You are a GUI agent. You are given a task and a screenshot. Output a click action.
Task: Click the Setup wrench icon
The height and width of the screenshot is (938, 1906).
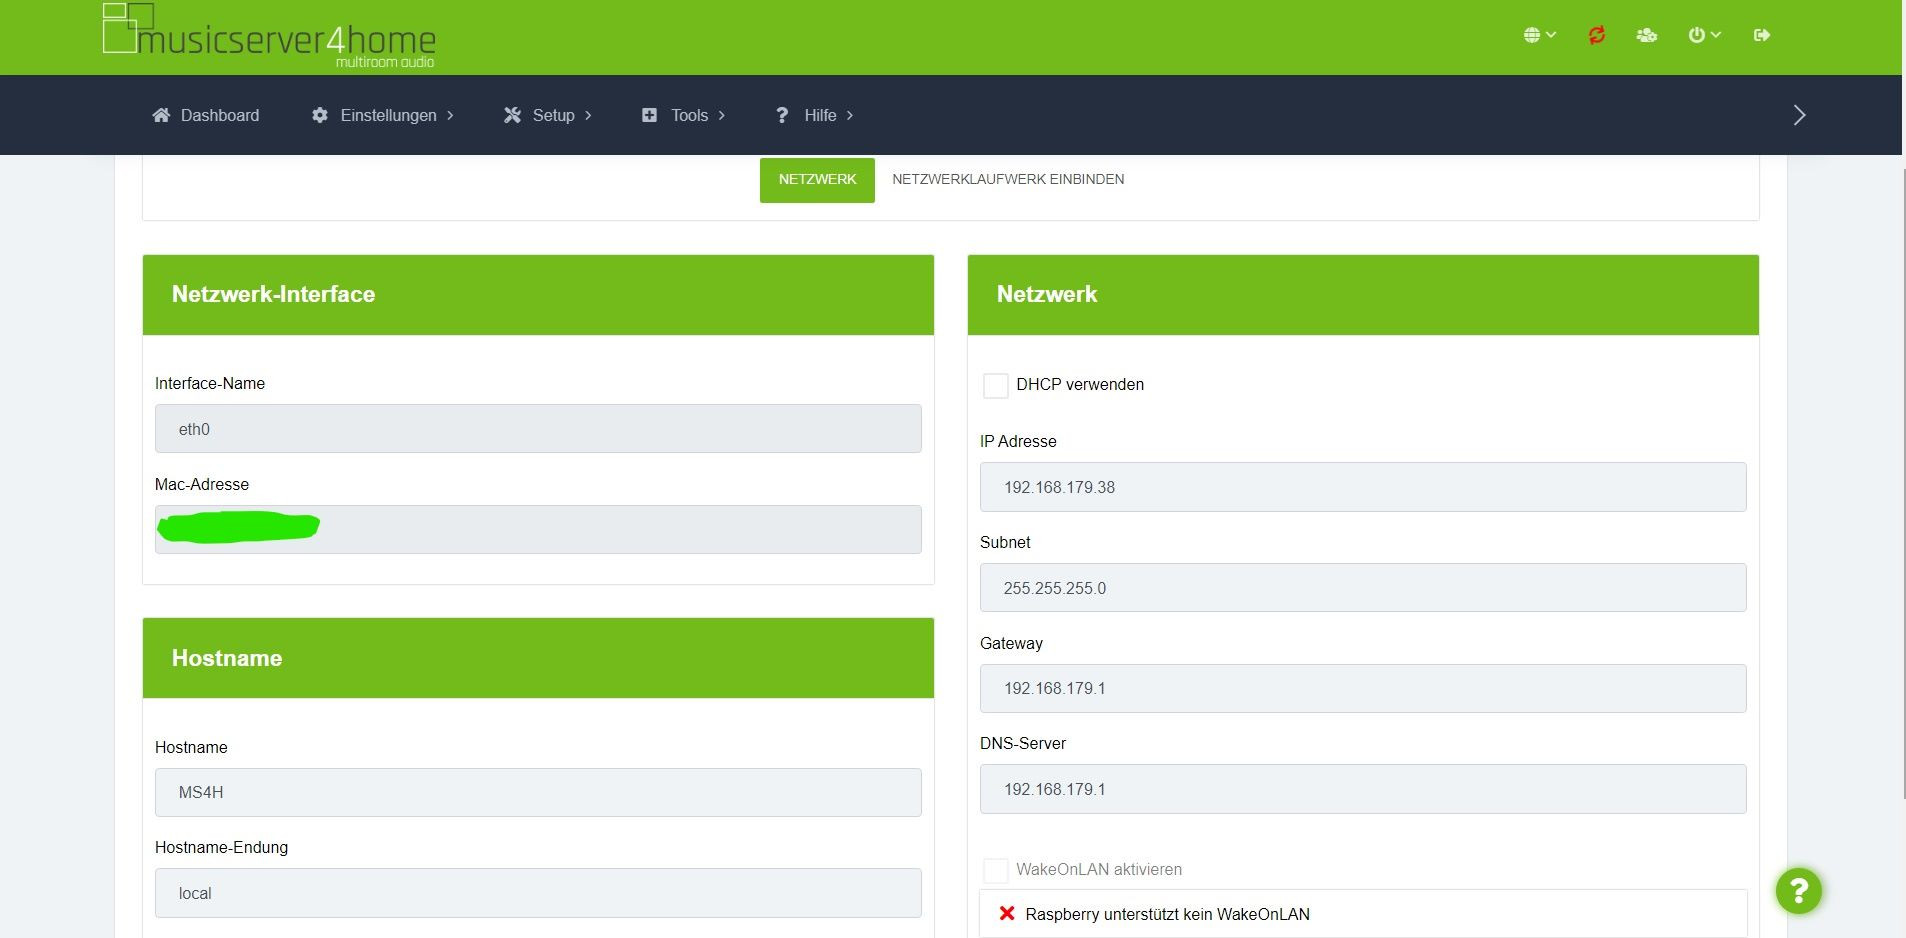coord(513,115)
